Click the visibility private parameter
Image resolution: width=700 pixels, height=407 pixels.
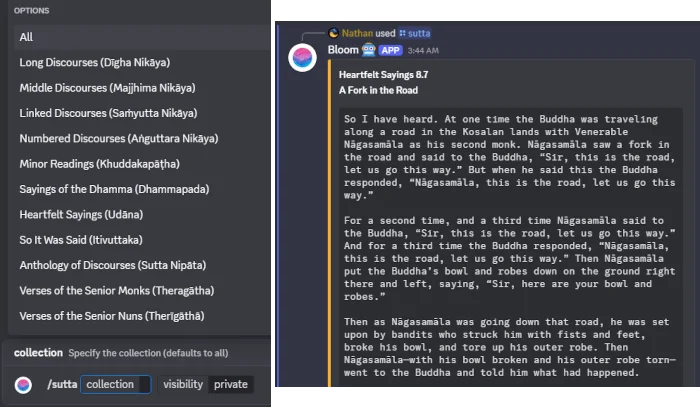coord(206,384)
